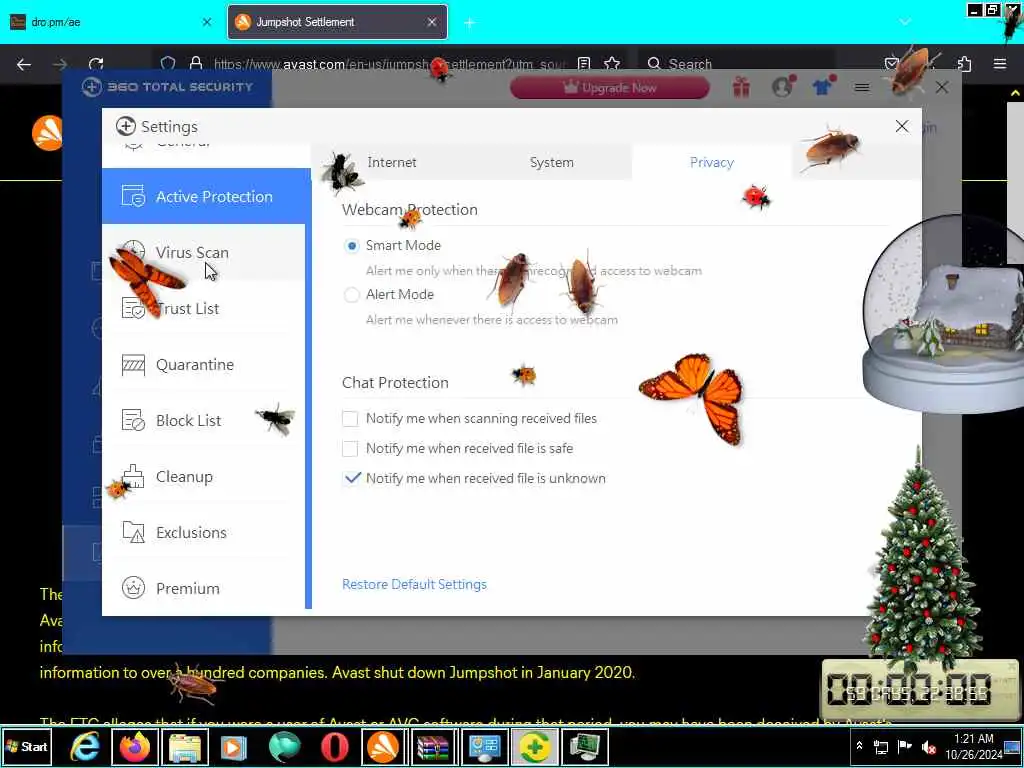Uncheck notify when received file is unknown

pos(351,478)
